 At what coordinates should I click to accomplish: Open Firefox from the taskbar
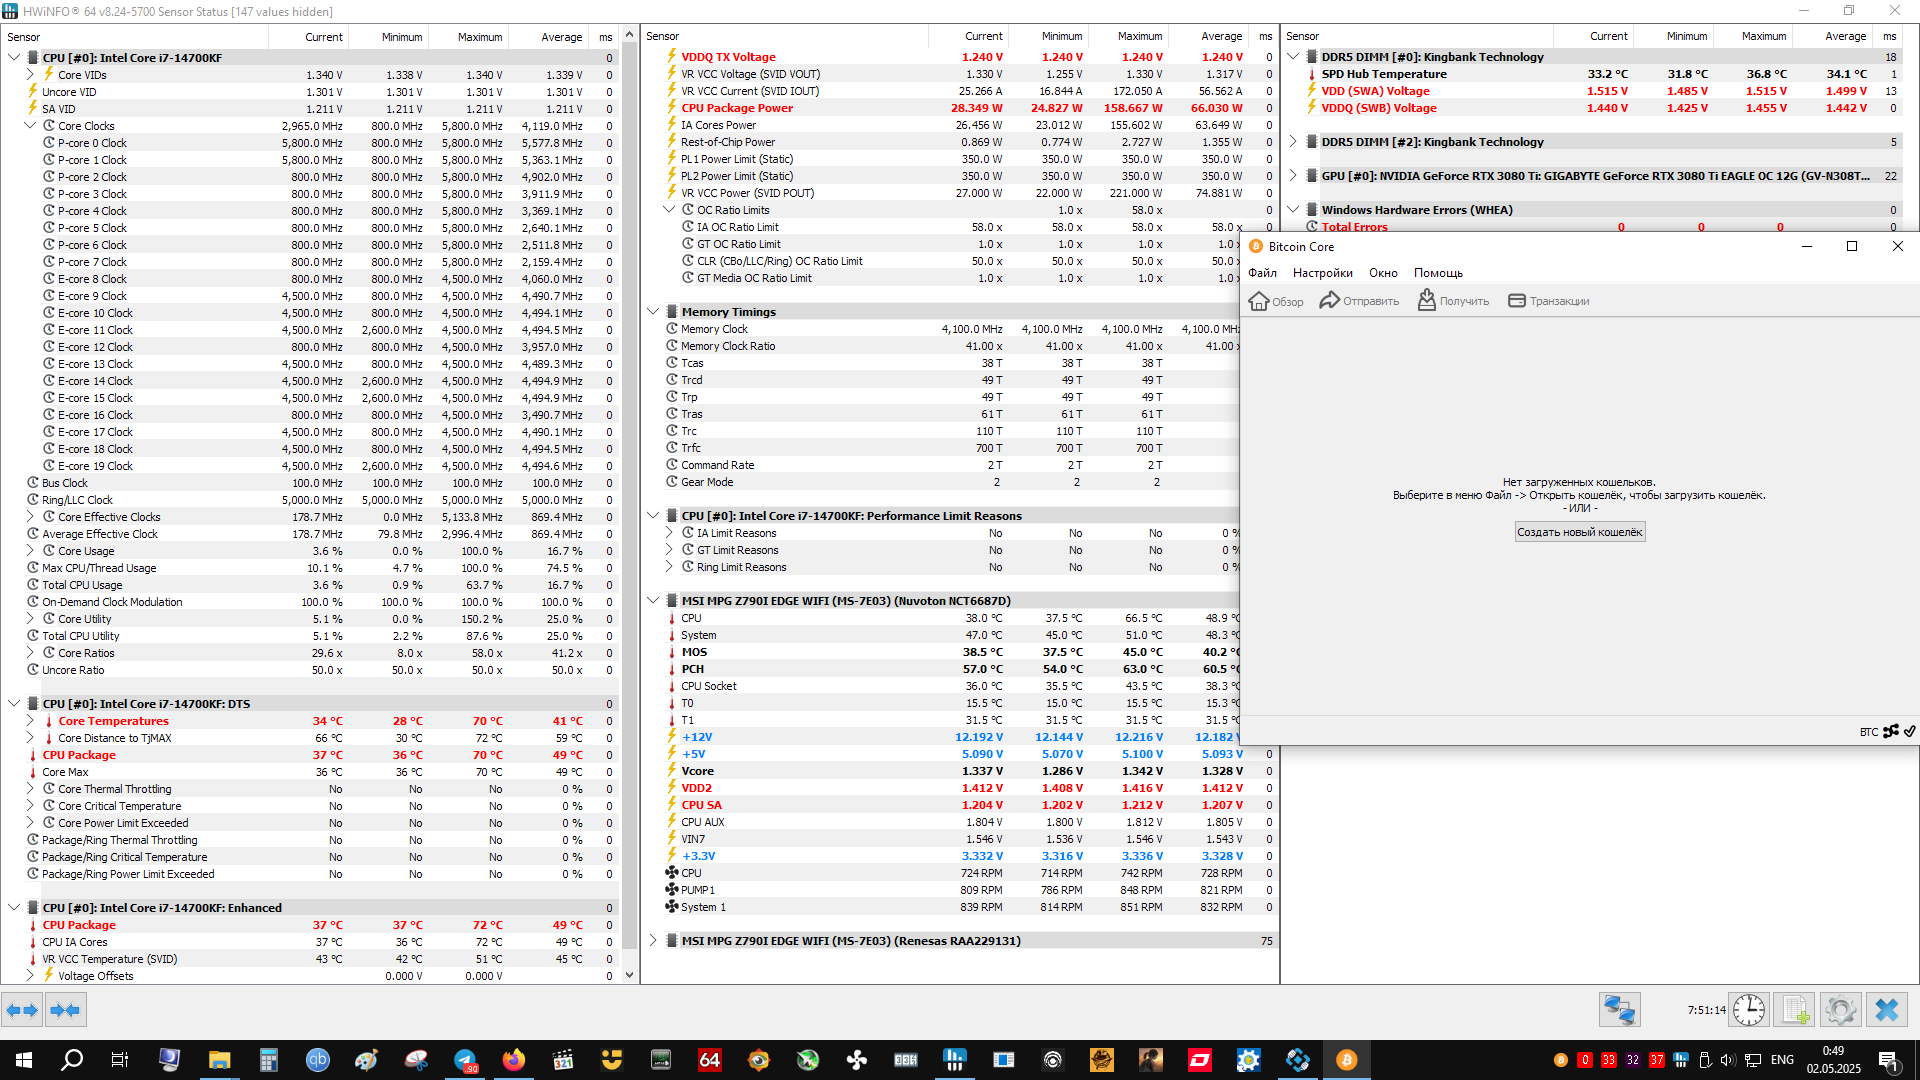point(514,1060)
